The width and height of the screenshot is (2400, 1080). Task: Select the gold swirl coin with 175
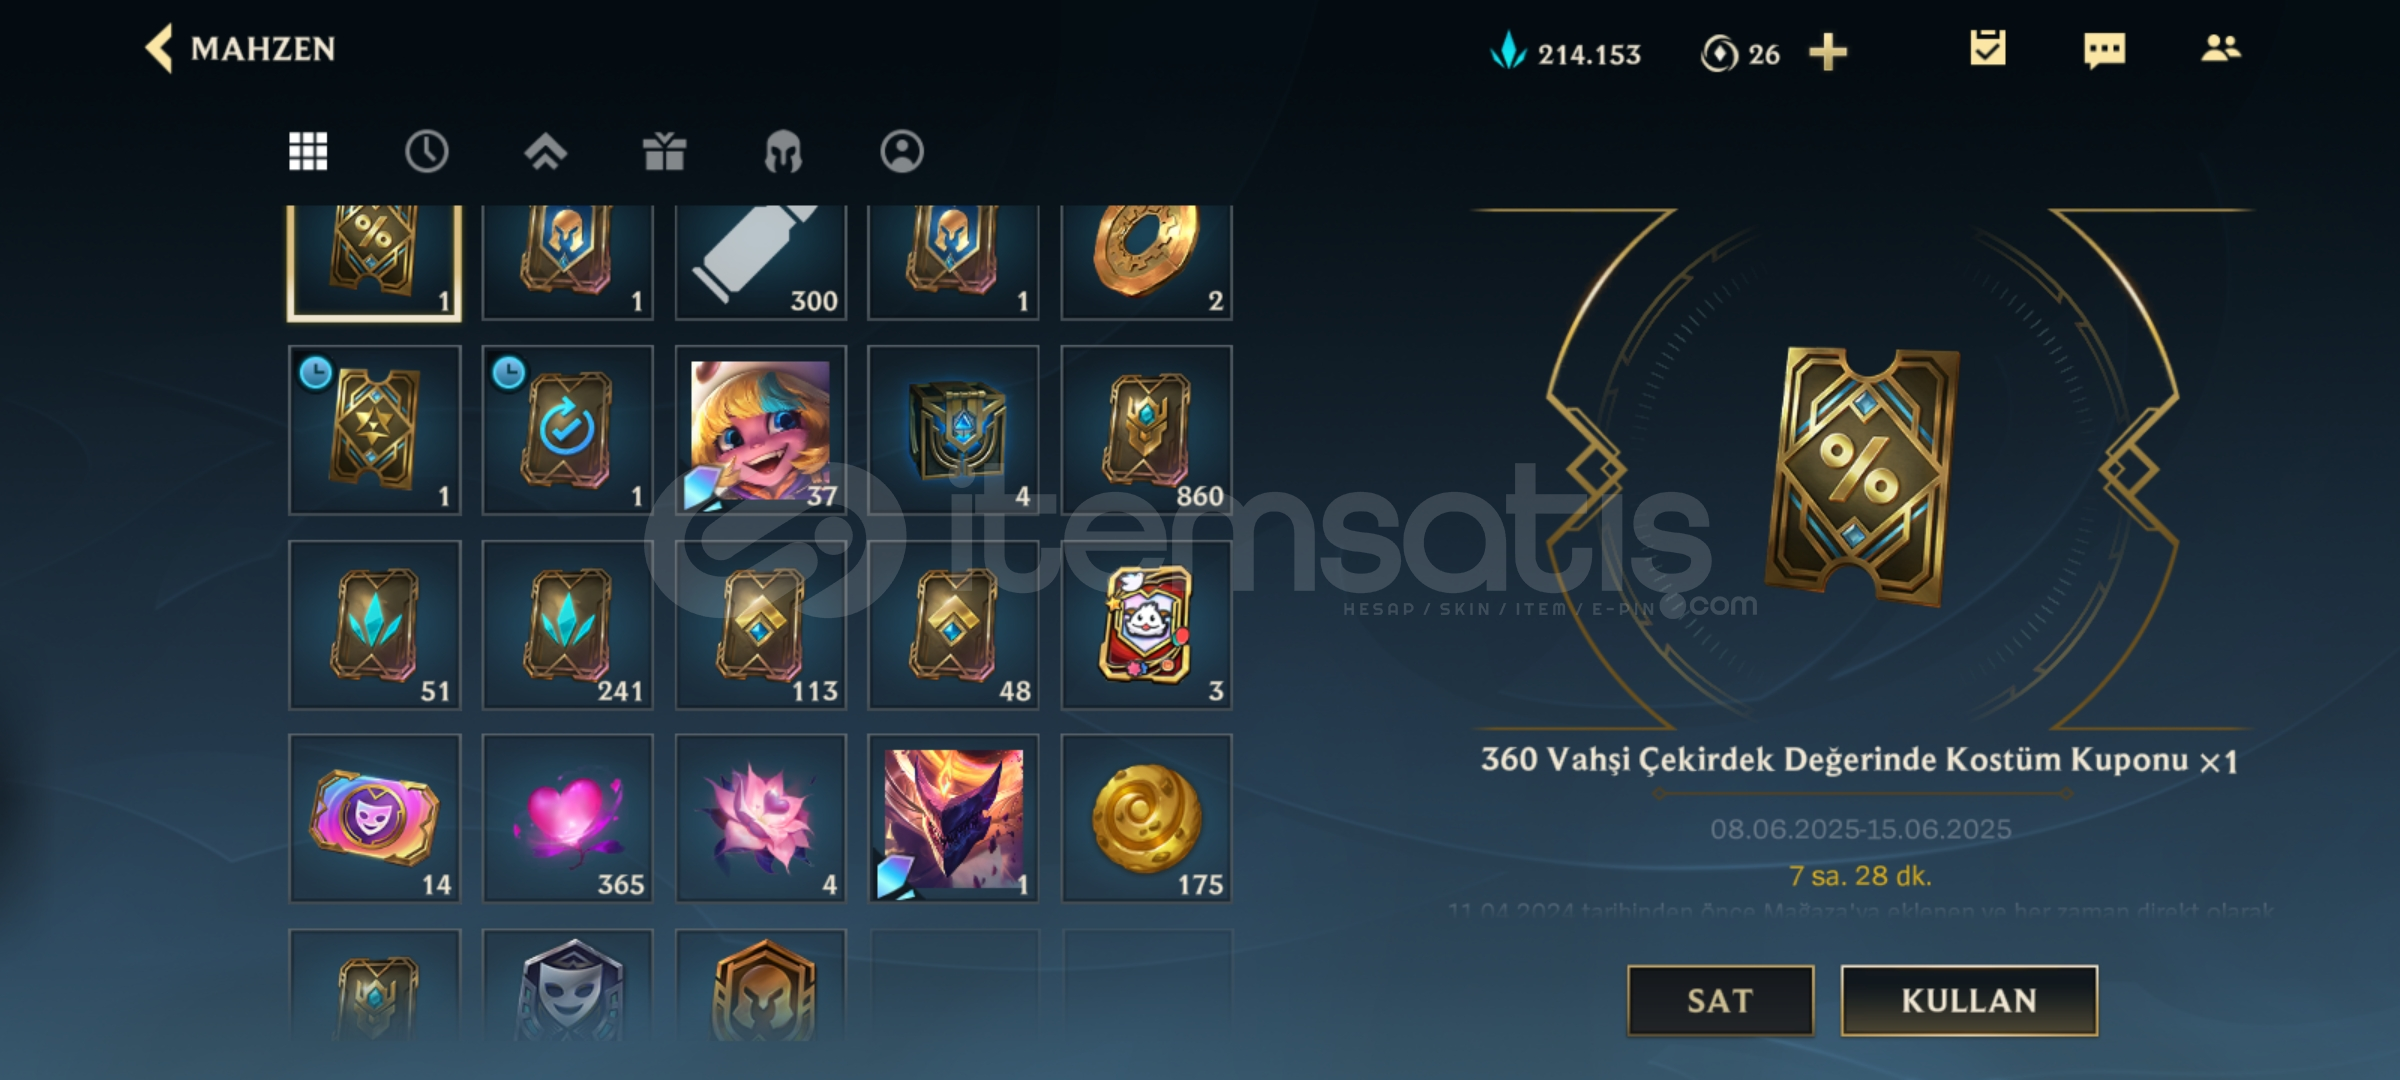point(1147,819)
